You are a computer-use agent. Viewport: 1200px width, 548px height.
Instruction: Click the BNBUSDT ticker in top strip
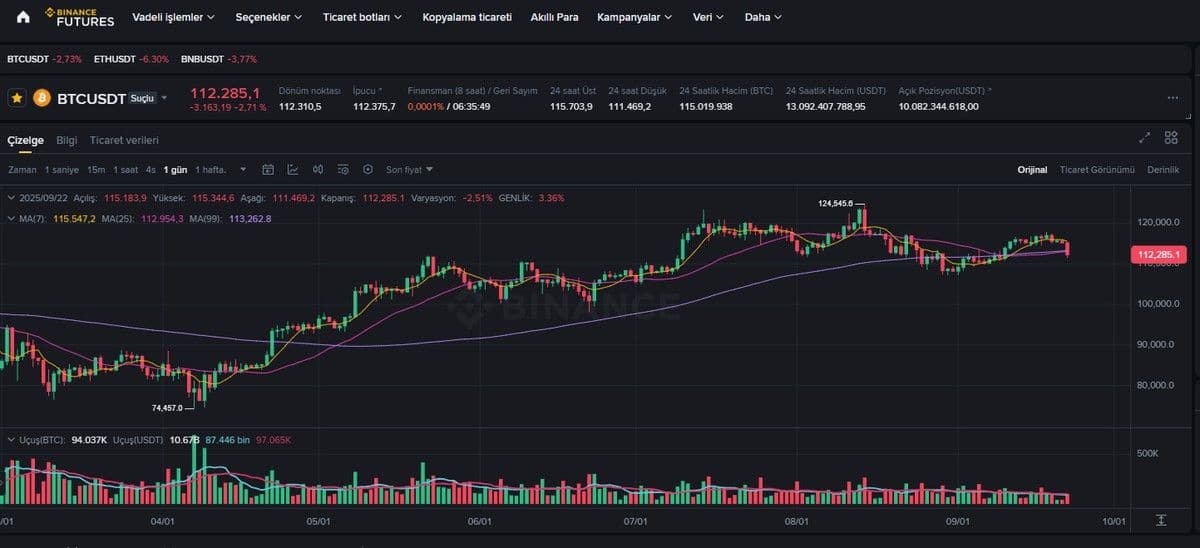(218, 59)
